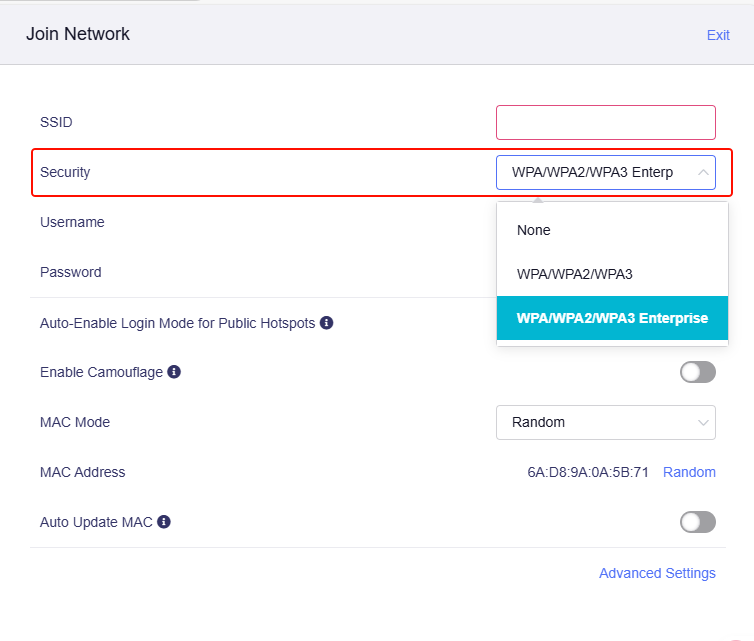Open the MAC Mode dropdown

tap(605, 422)
